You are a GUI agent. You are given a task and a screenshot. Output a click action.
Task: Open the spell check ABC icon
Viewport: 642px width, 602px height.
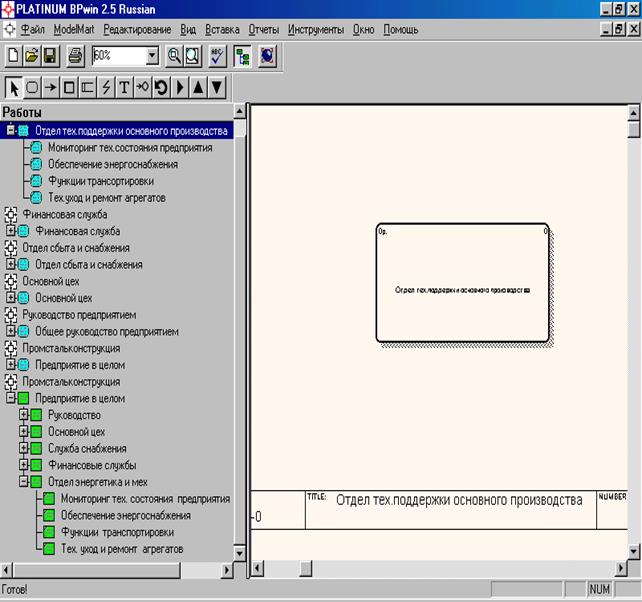point(217,57)
